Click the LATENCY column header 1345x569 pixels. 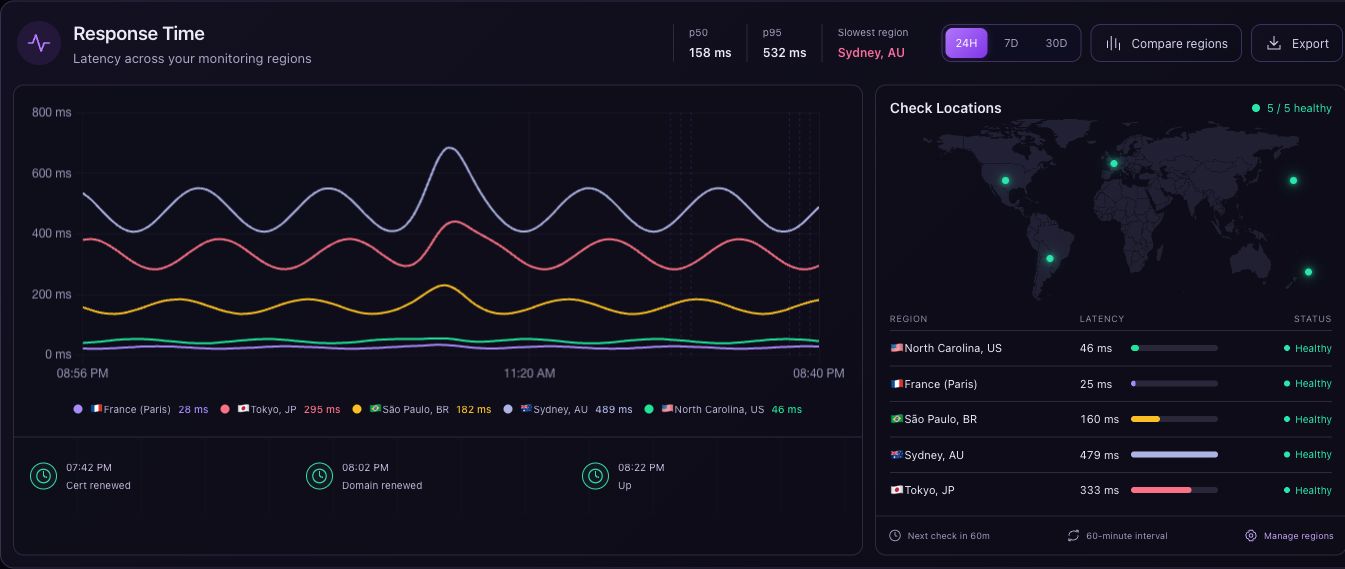coord(1102,319)
